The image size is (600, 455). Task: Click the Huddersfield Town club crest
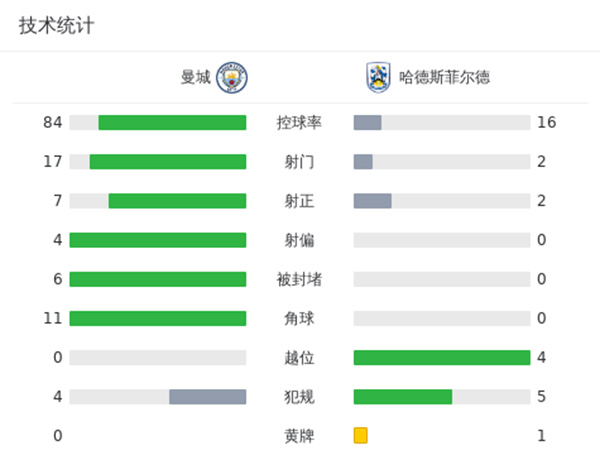pos(377,77)
